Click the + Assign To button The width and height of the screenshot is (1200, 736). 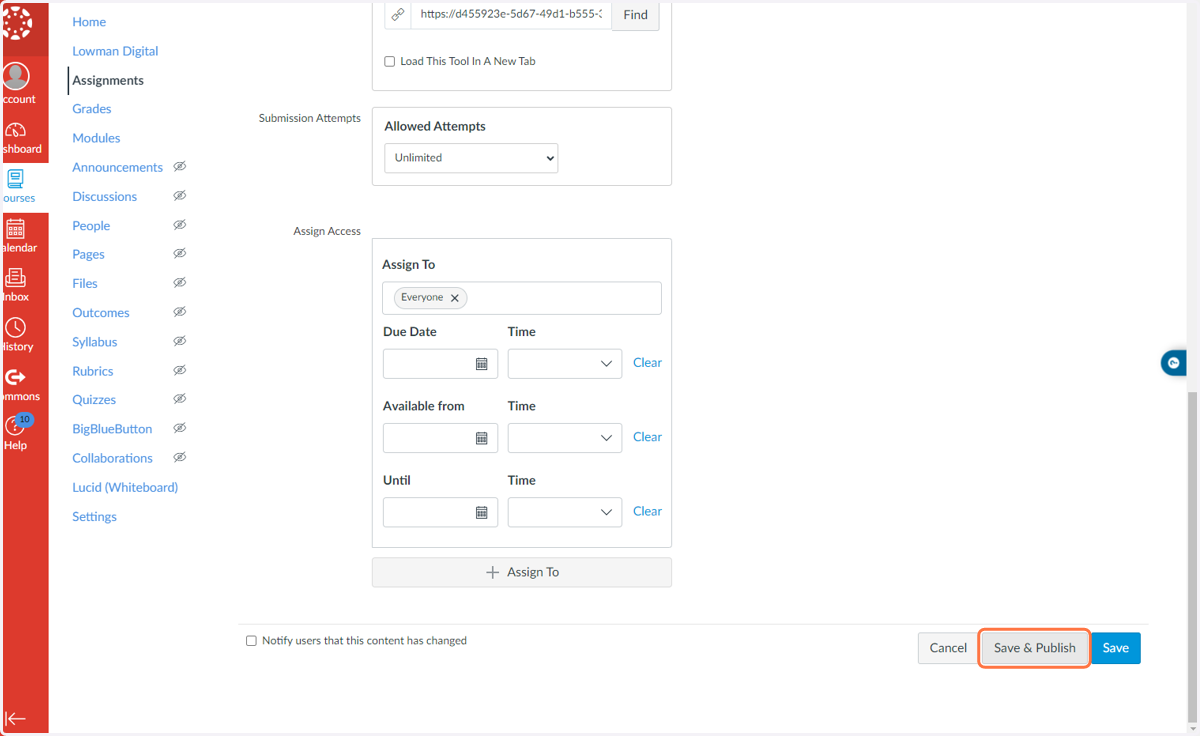522,572
